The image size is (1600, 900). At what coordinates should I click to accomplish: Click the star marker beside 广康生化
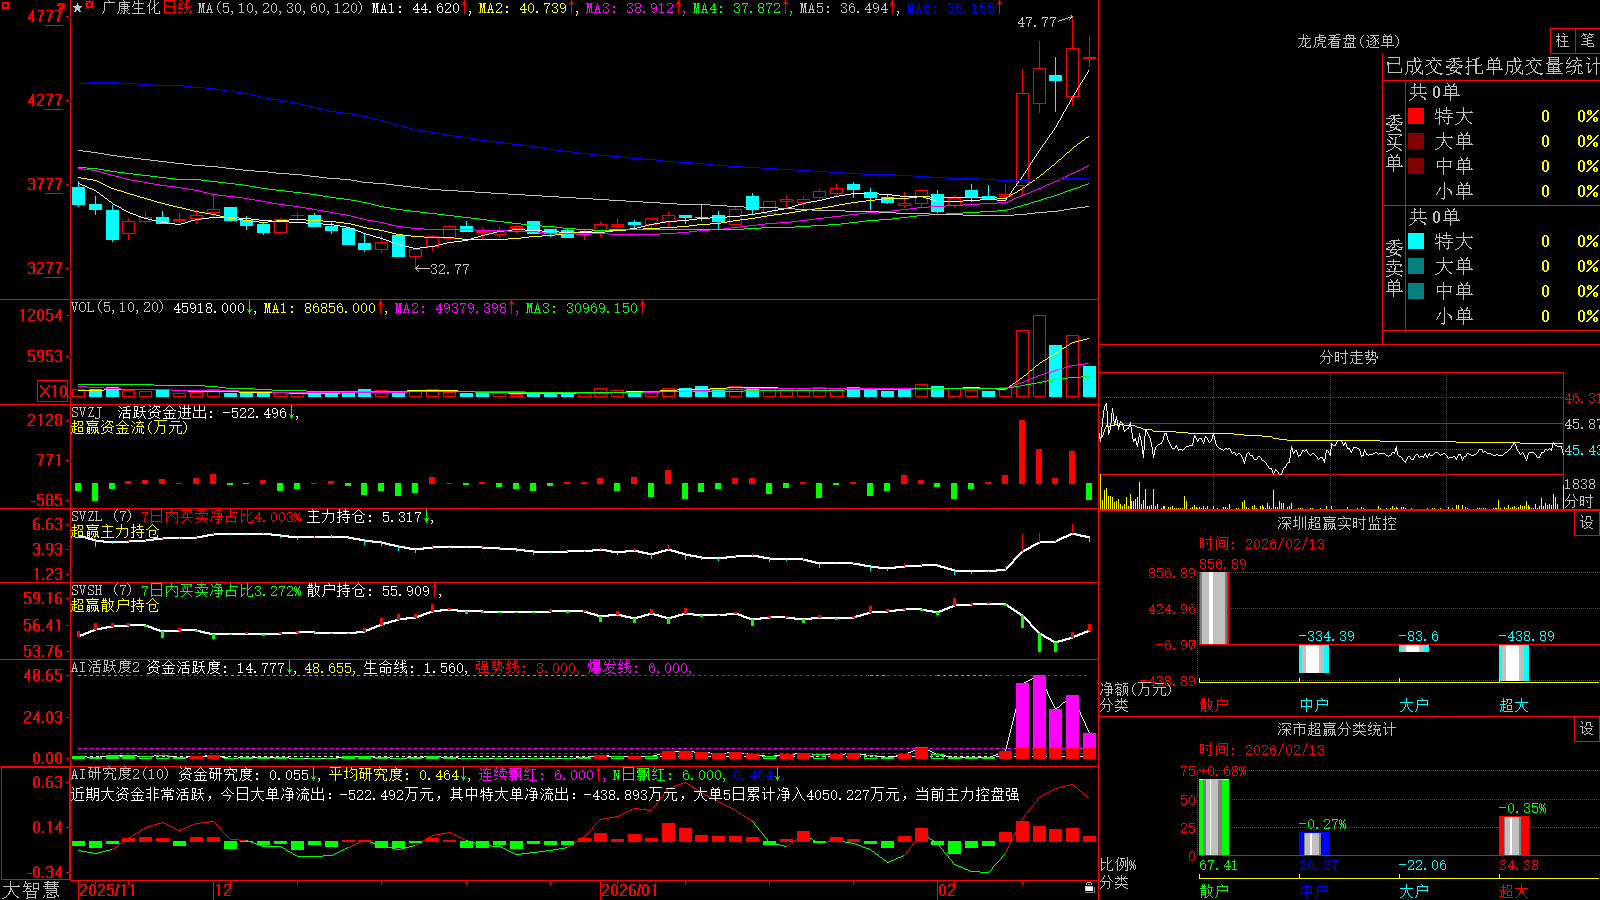tap(78, 8)
